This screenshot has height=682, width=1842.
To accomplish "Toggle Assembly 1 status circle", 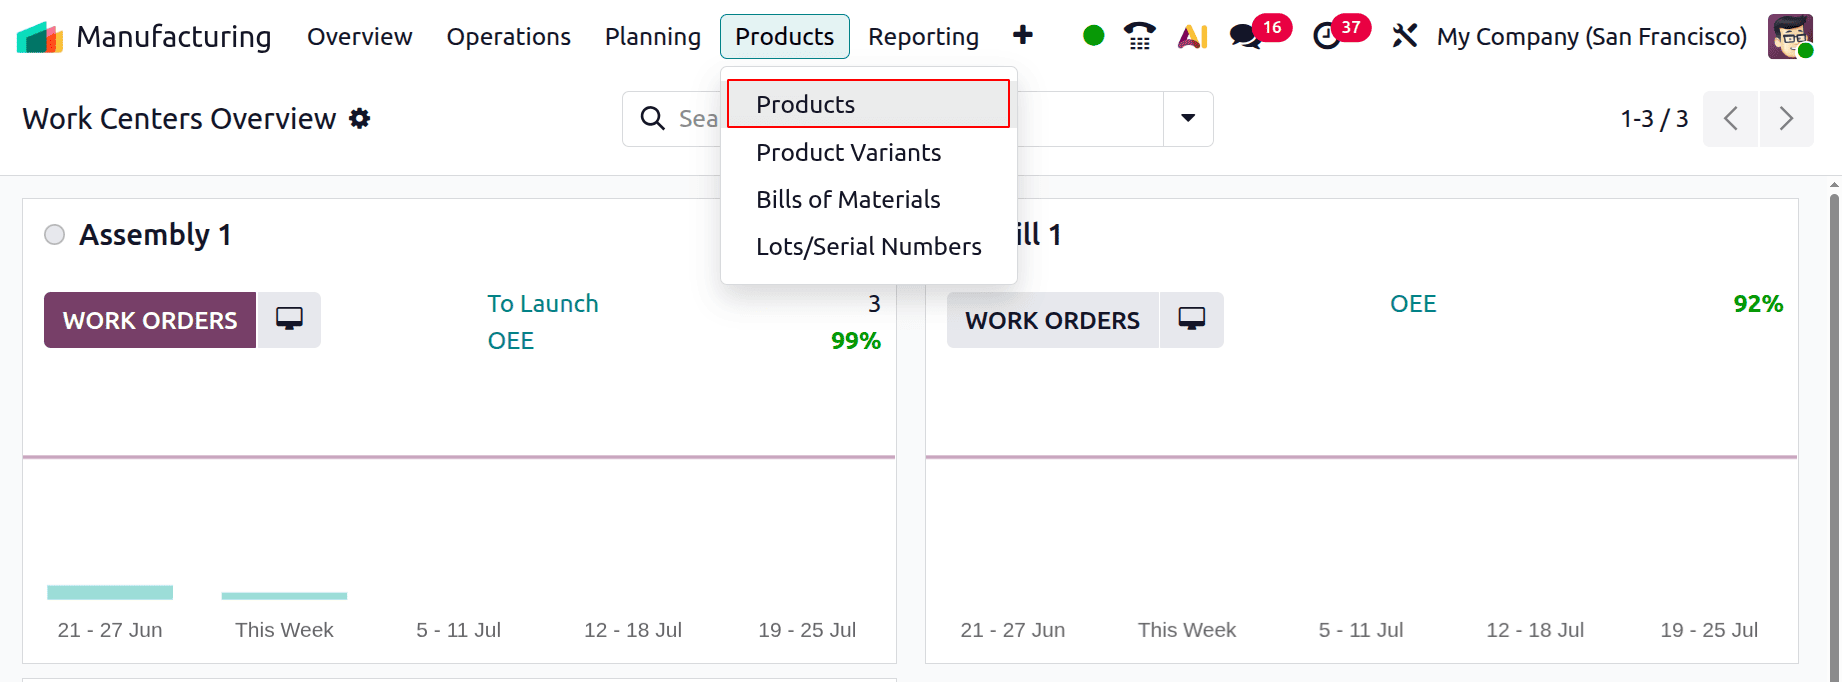I will (x=55, y=234).
